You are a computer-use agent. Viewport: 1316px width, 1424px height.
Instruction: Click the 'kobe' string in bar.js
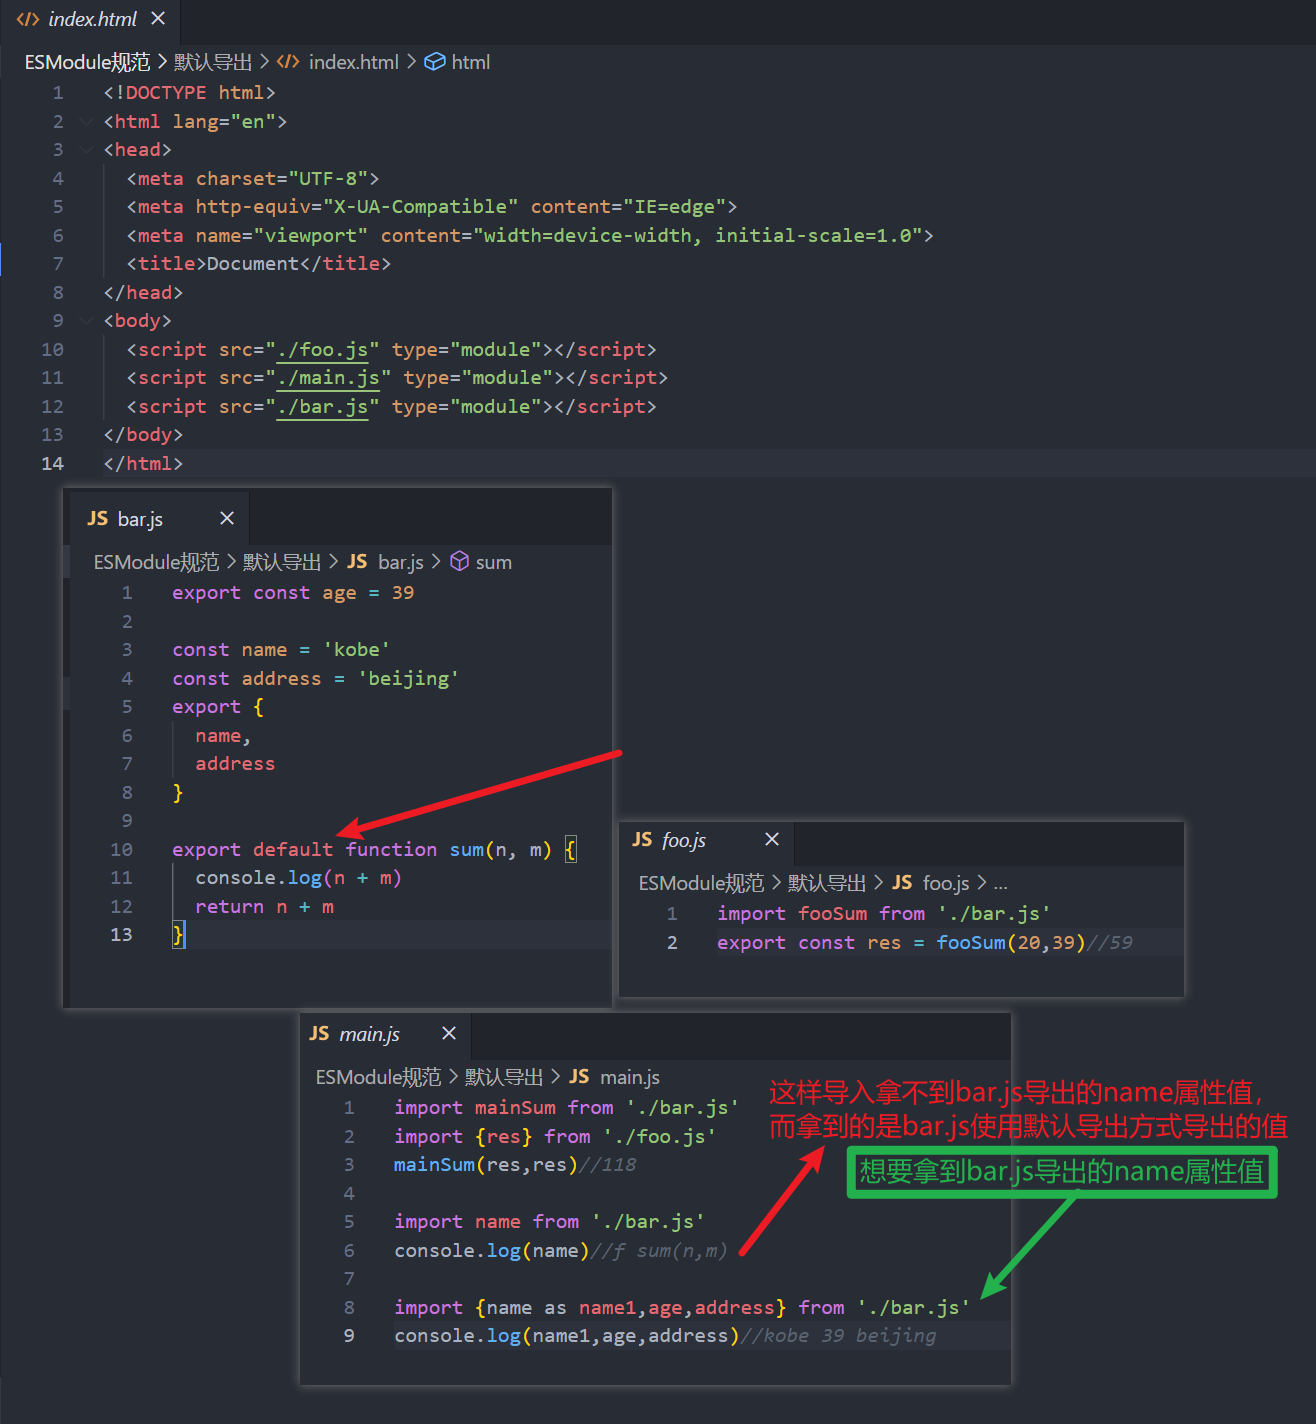pos(356,650)
